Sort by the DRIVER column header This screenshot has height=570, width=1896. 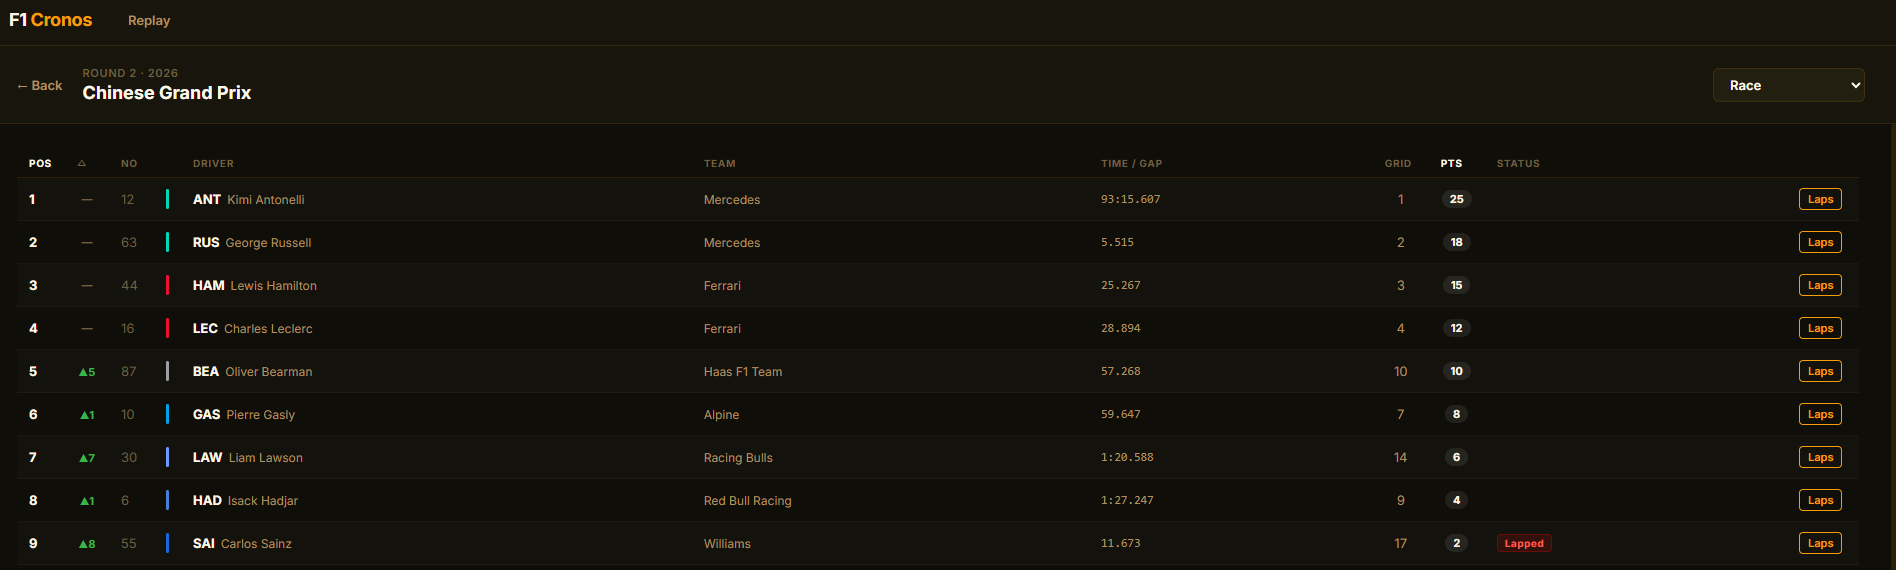(x=213, y=163)
